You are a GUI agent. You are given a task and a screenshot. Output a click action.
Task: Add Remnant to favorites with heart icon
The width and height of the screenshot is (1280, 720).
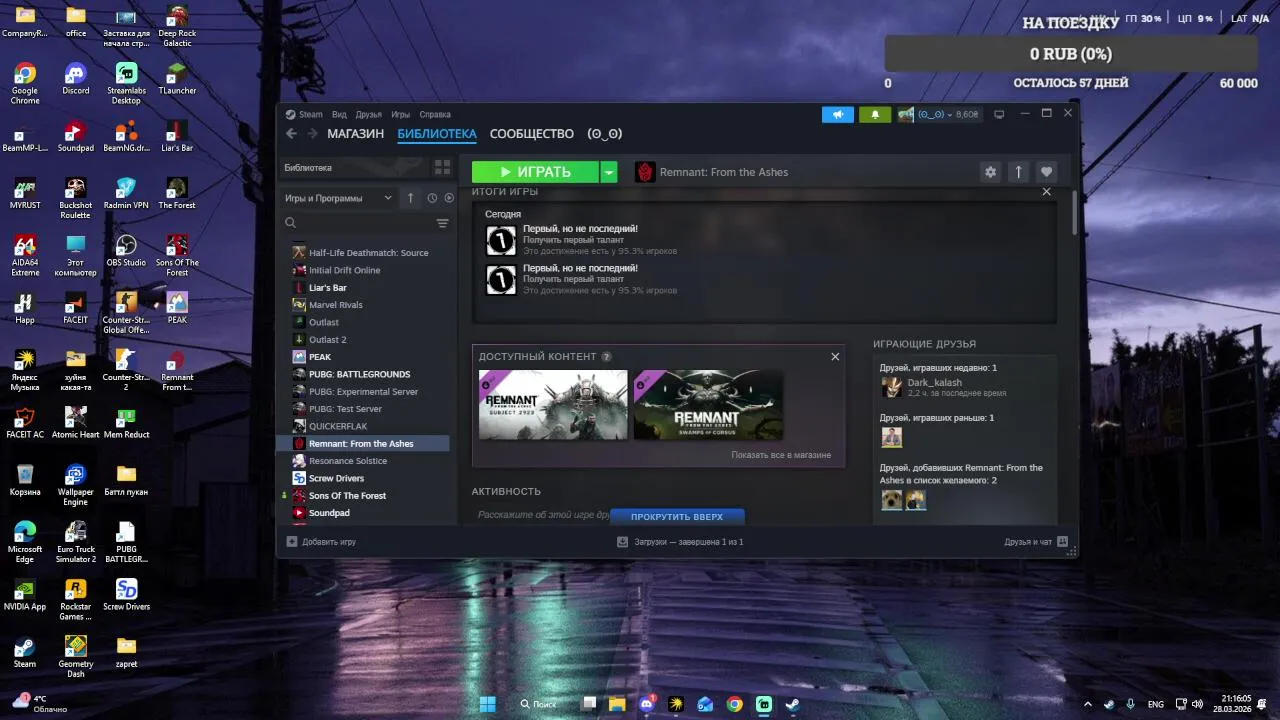[x=1046, y=172]
